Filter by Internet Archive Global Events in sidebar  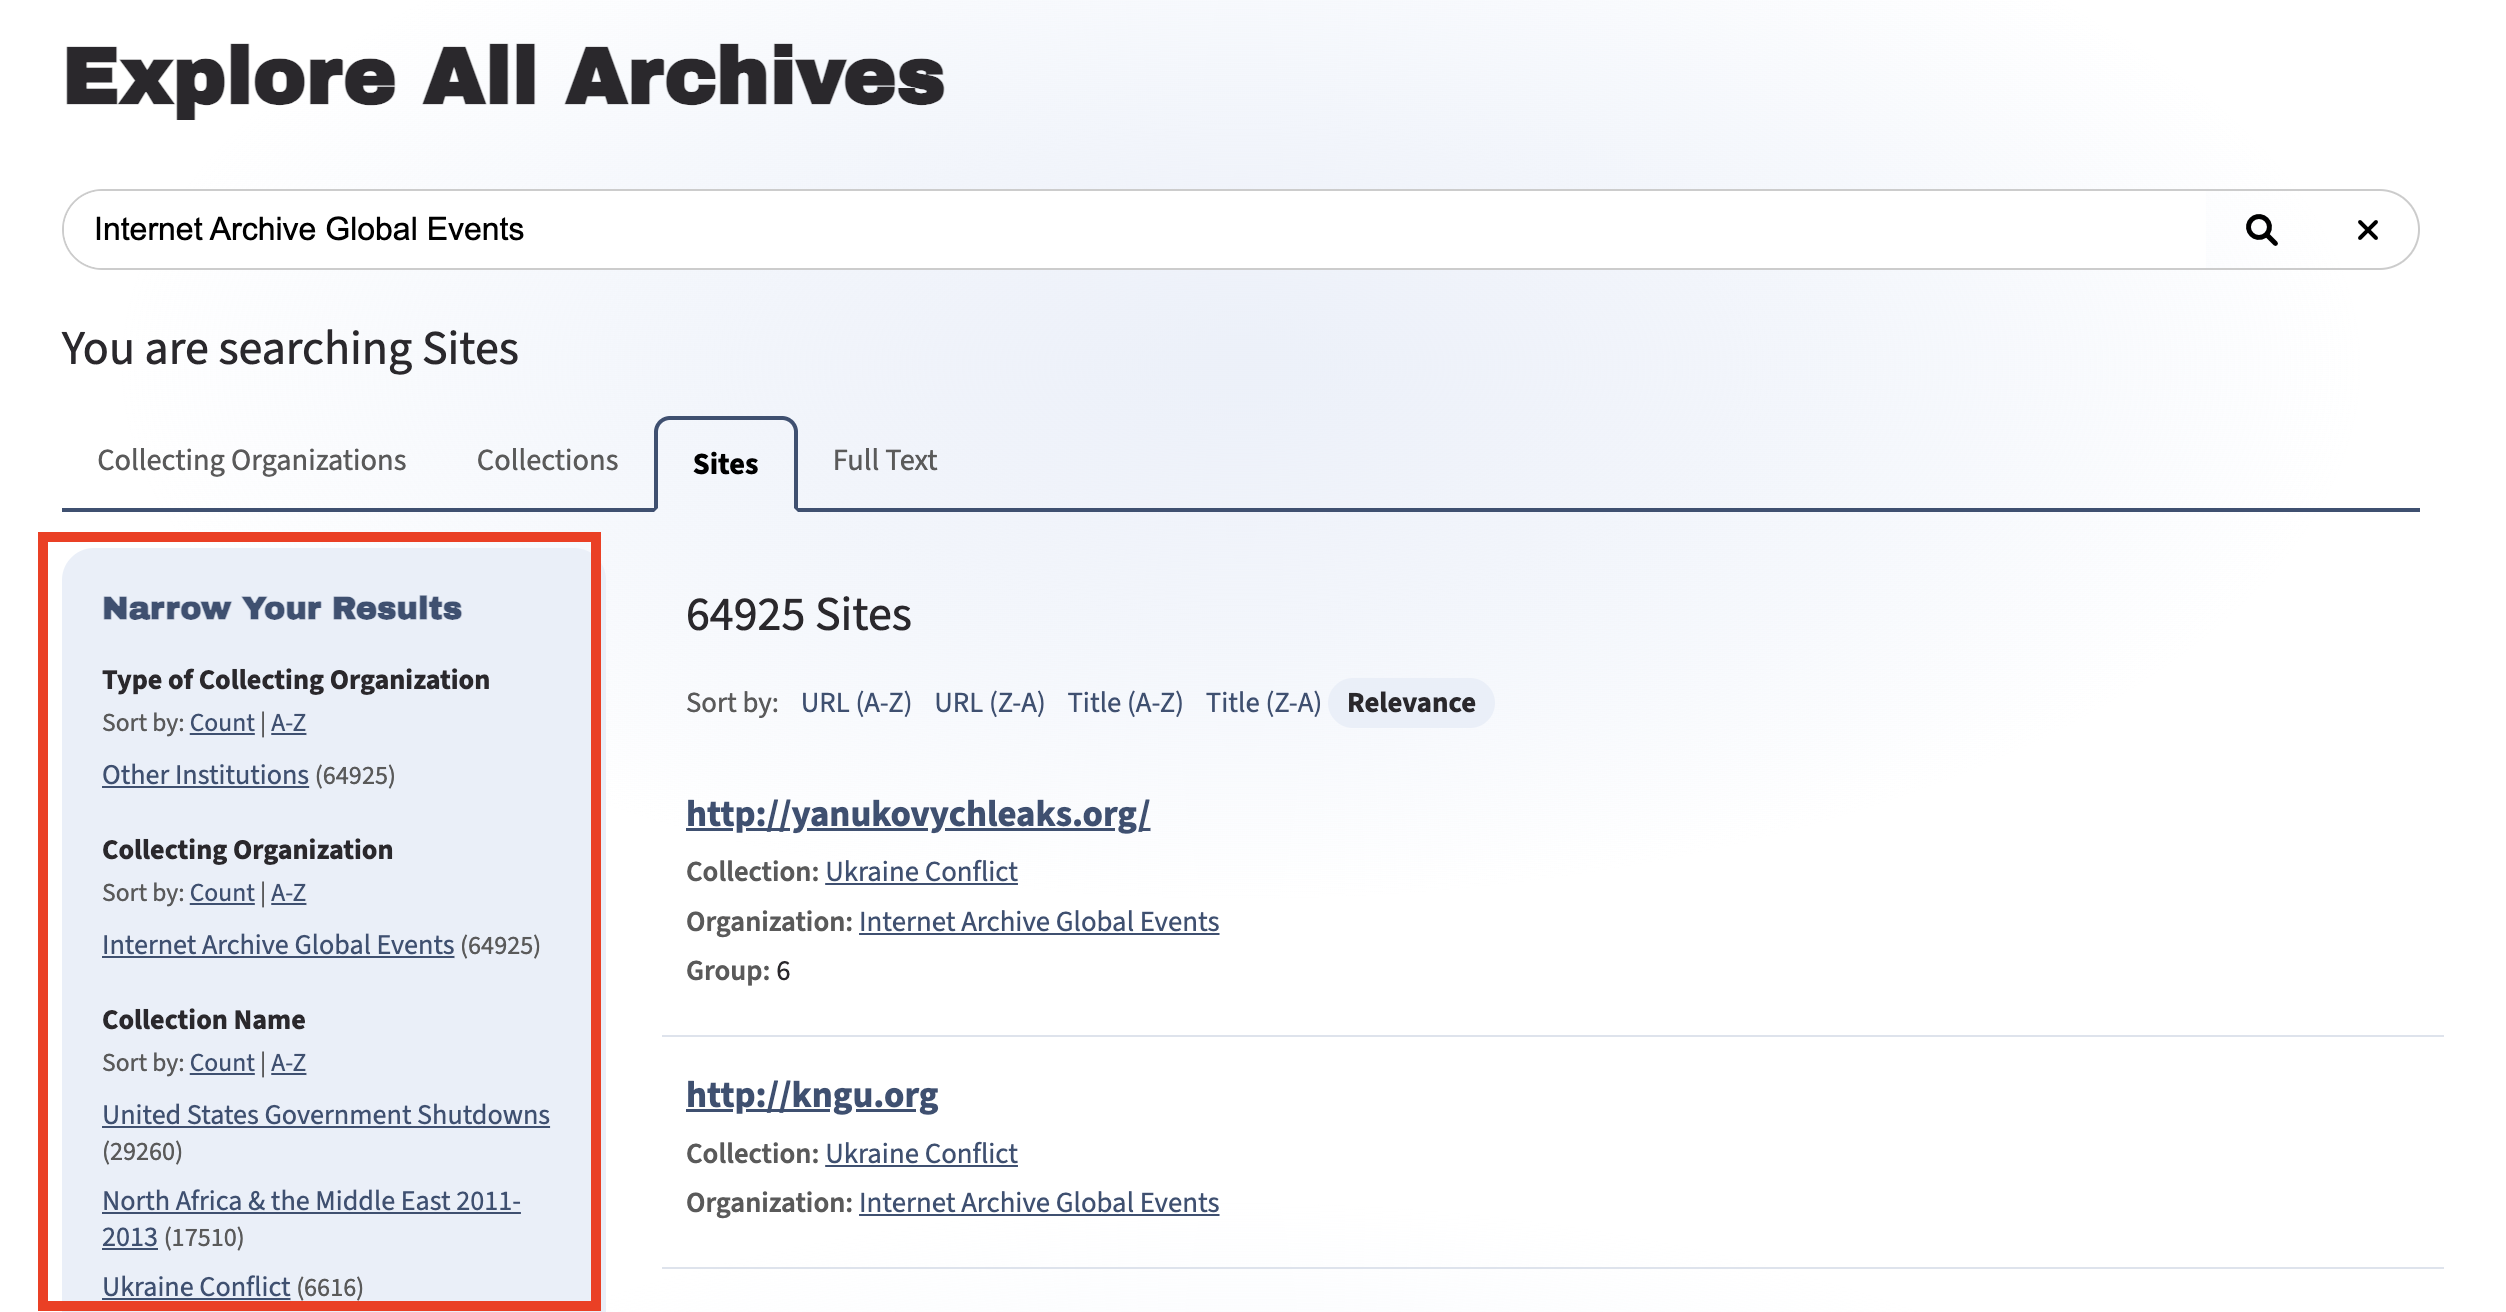[x=278, y=945]
